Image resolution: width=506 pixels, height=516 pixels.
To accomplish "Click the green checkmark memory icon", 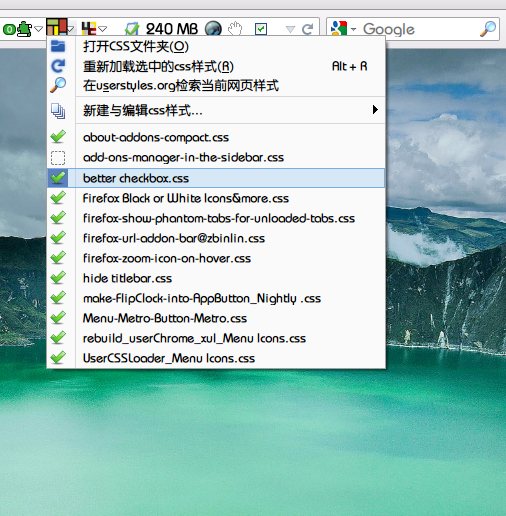I will point(132,29).
